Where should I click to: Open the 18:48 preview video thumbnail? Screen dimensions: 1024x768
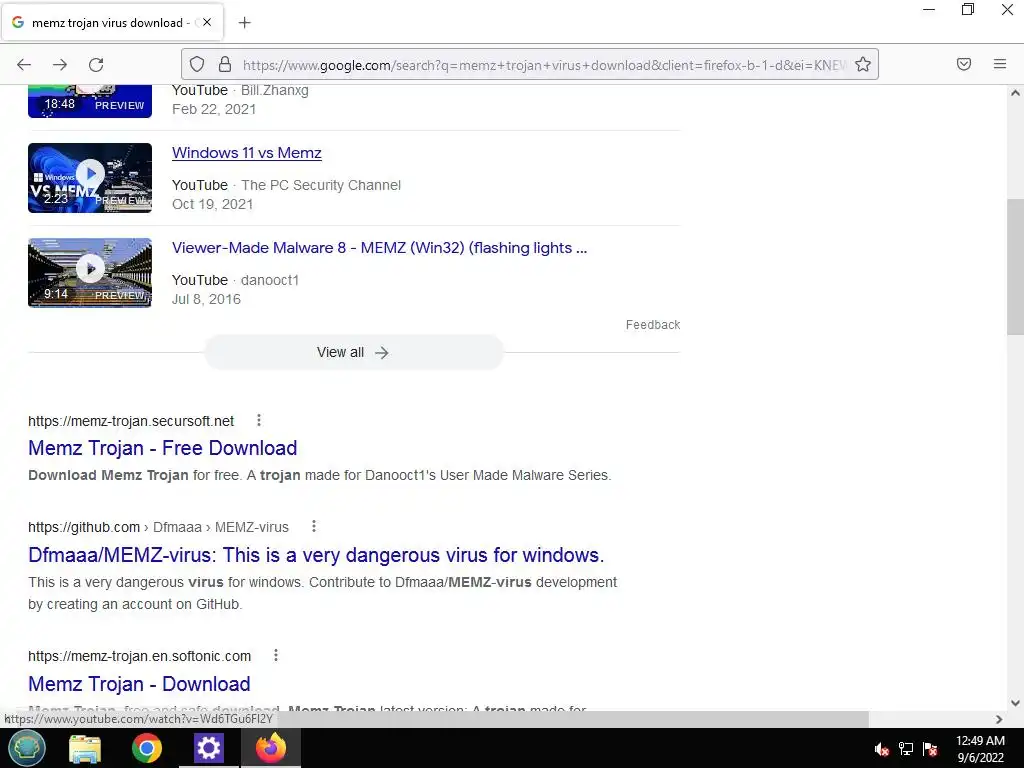[90, 101]
